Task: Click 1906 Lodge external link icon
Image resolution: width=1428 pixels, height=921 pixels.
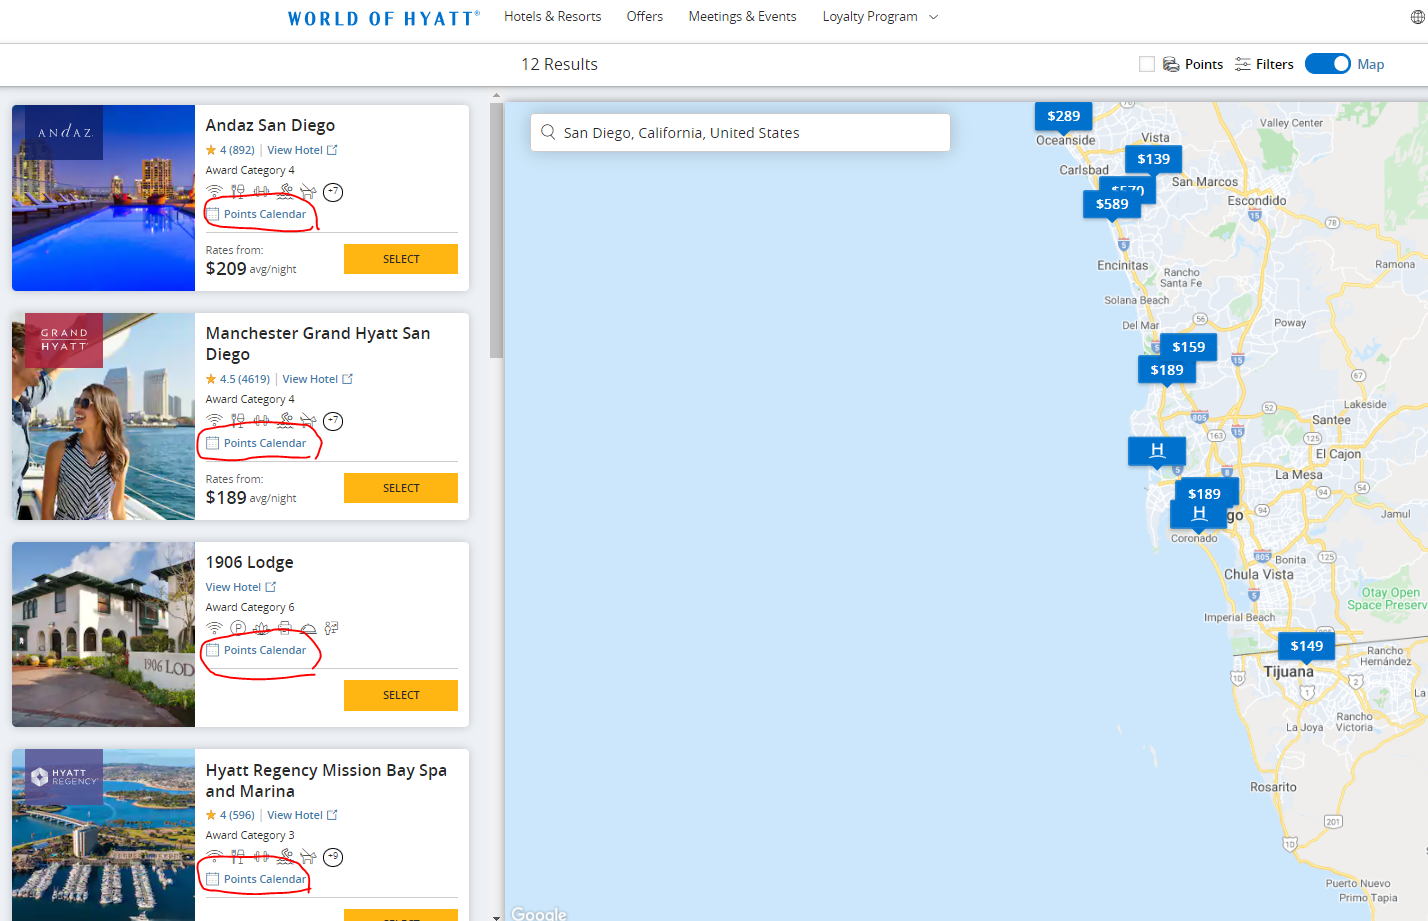Action: click(x=271, y=587)
